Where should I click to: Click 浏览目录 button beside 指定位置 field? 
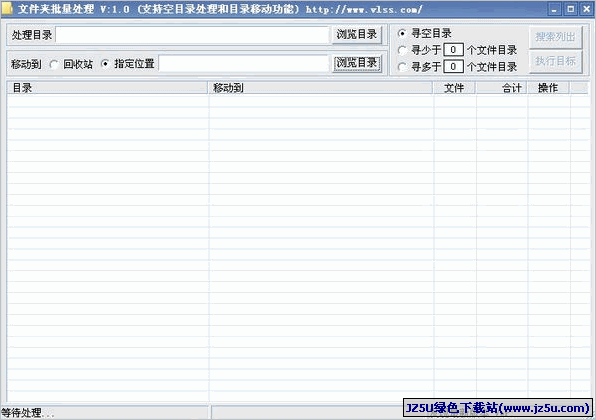coord(357,63)
